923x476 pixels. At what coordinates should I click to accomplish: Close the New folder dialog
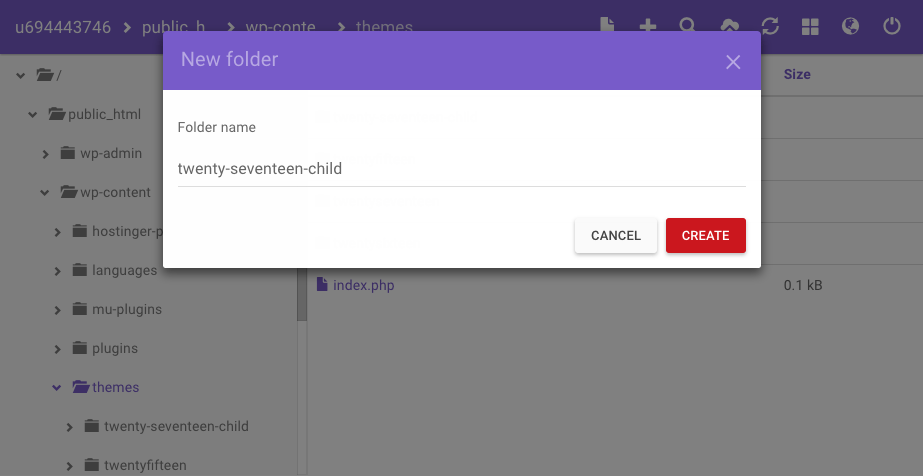733,62
